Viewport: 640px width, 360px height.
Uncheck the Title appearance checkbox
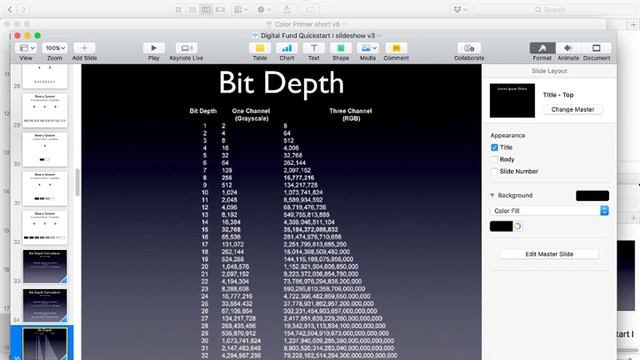click(494, 147)
